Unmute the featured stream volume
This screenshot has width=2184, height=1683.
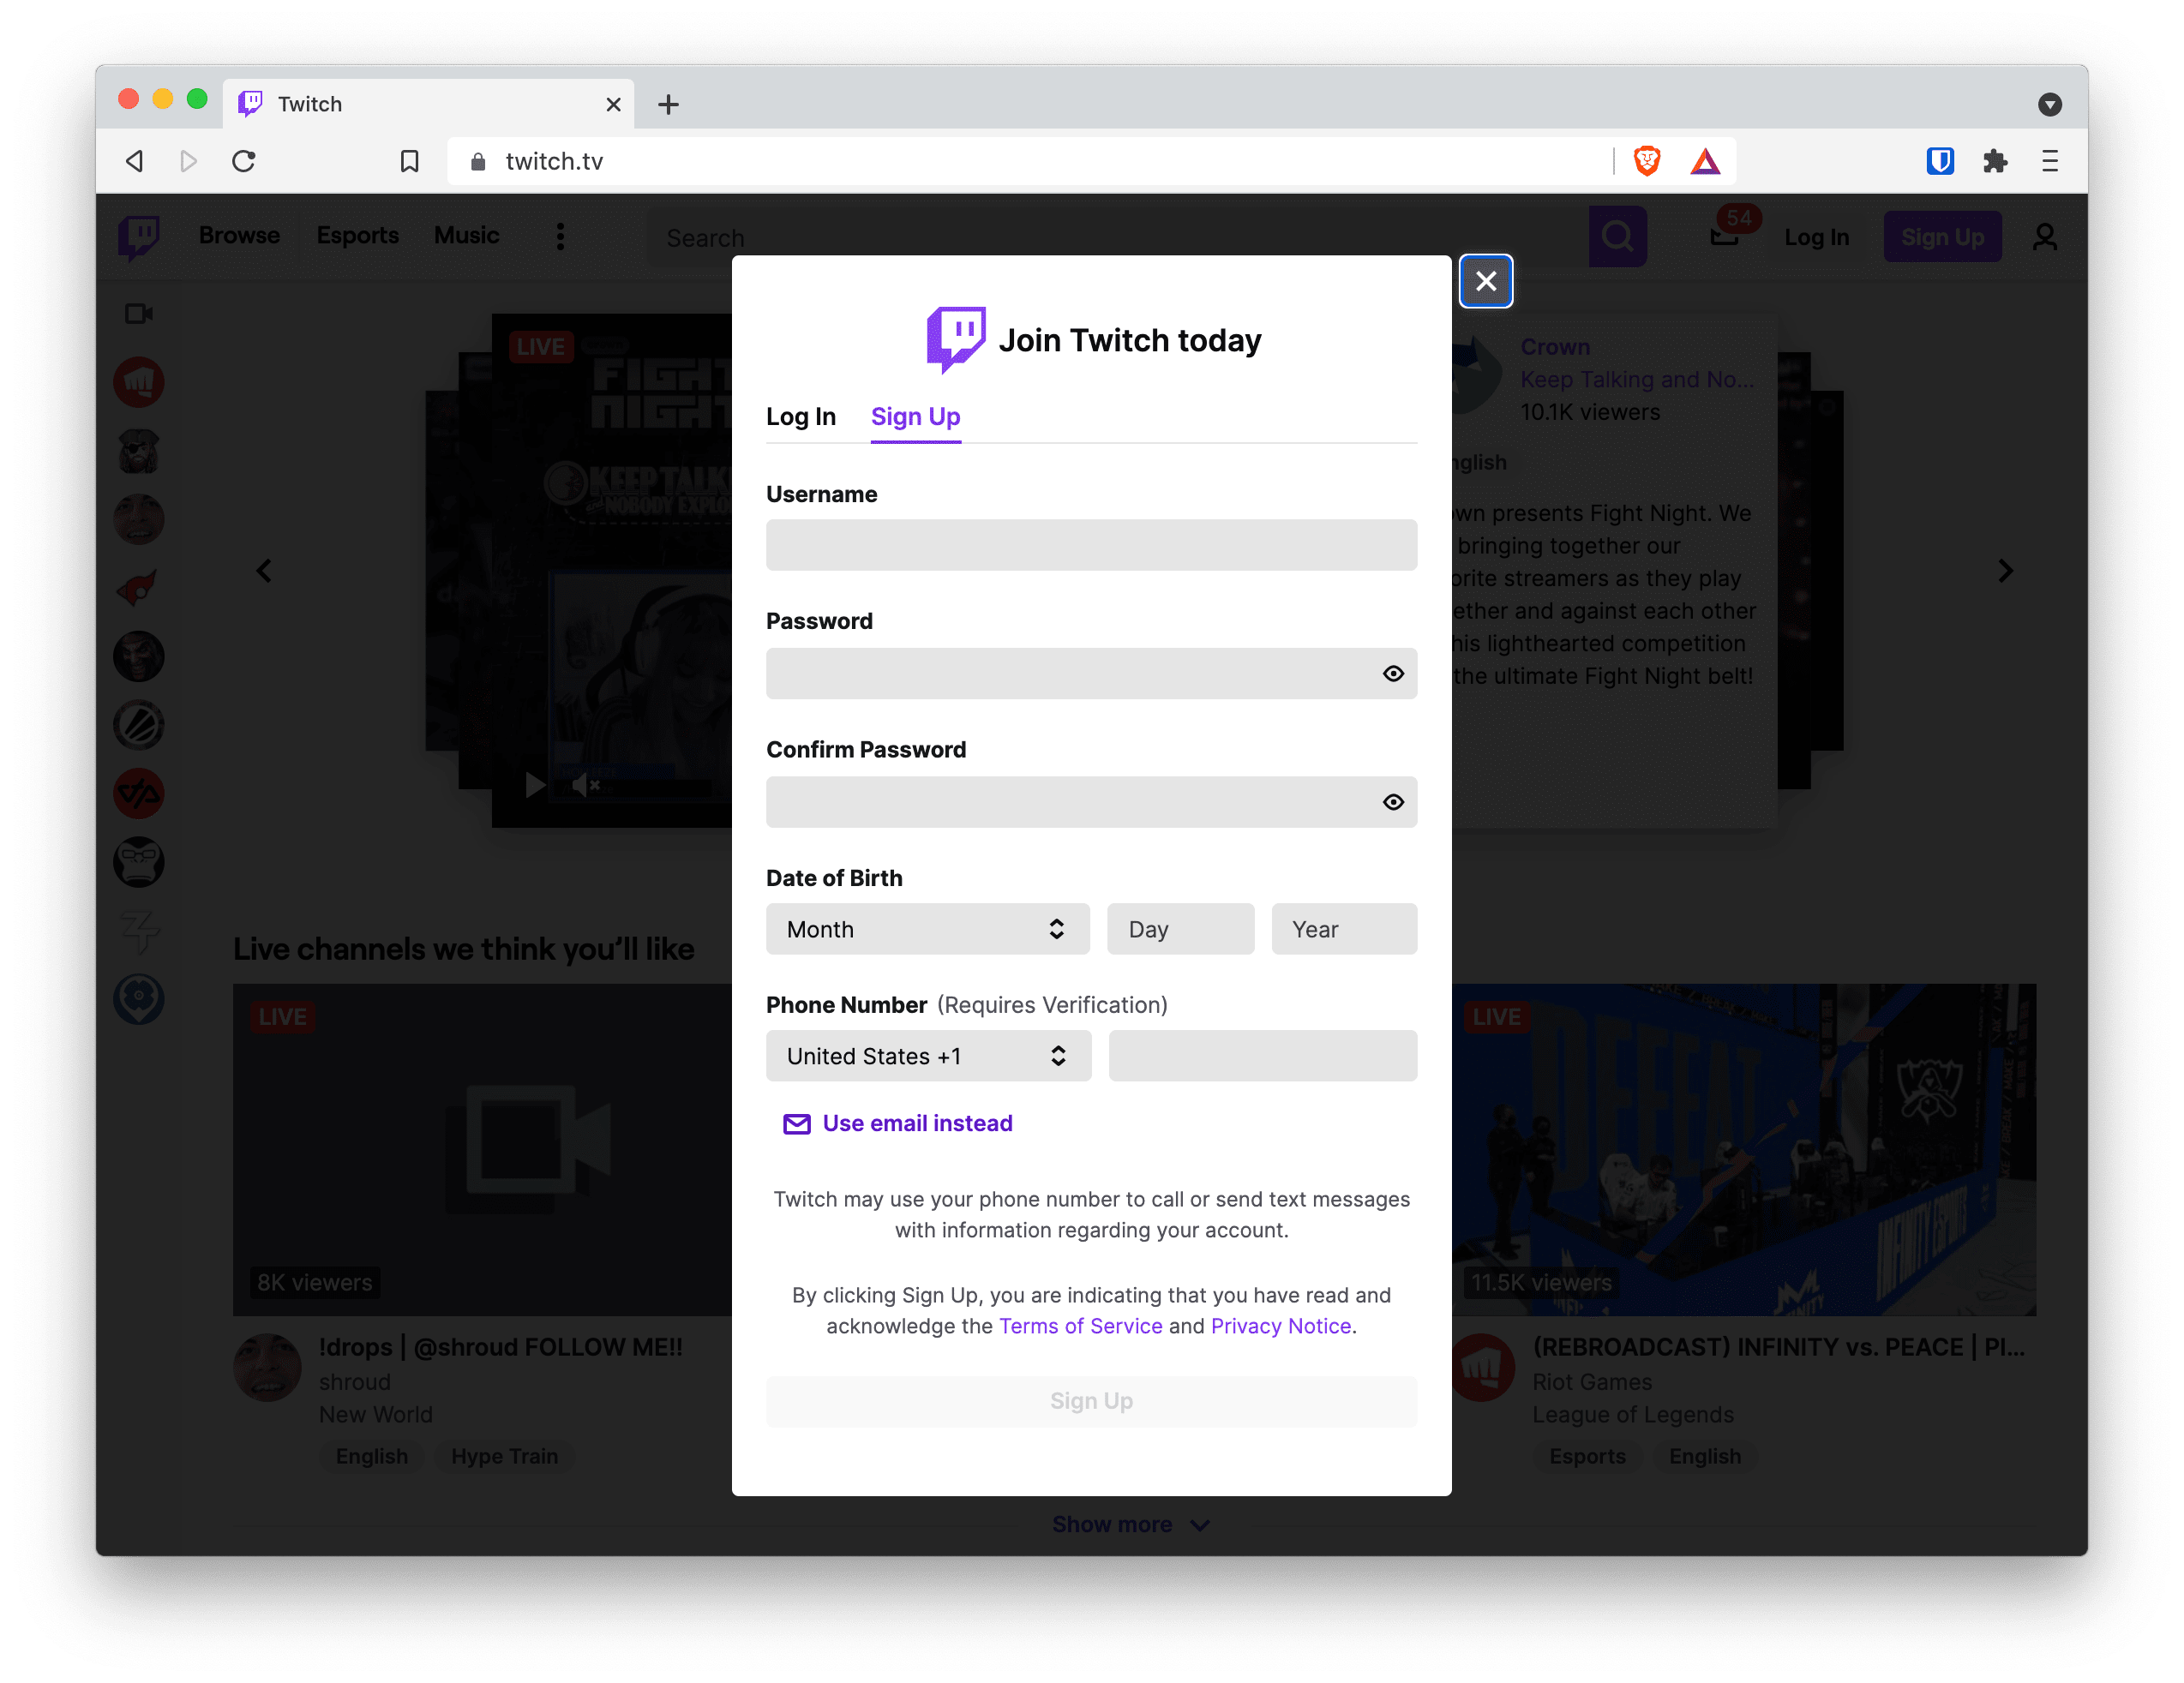click(x=585, y=786)
